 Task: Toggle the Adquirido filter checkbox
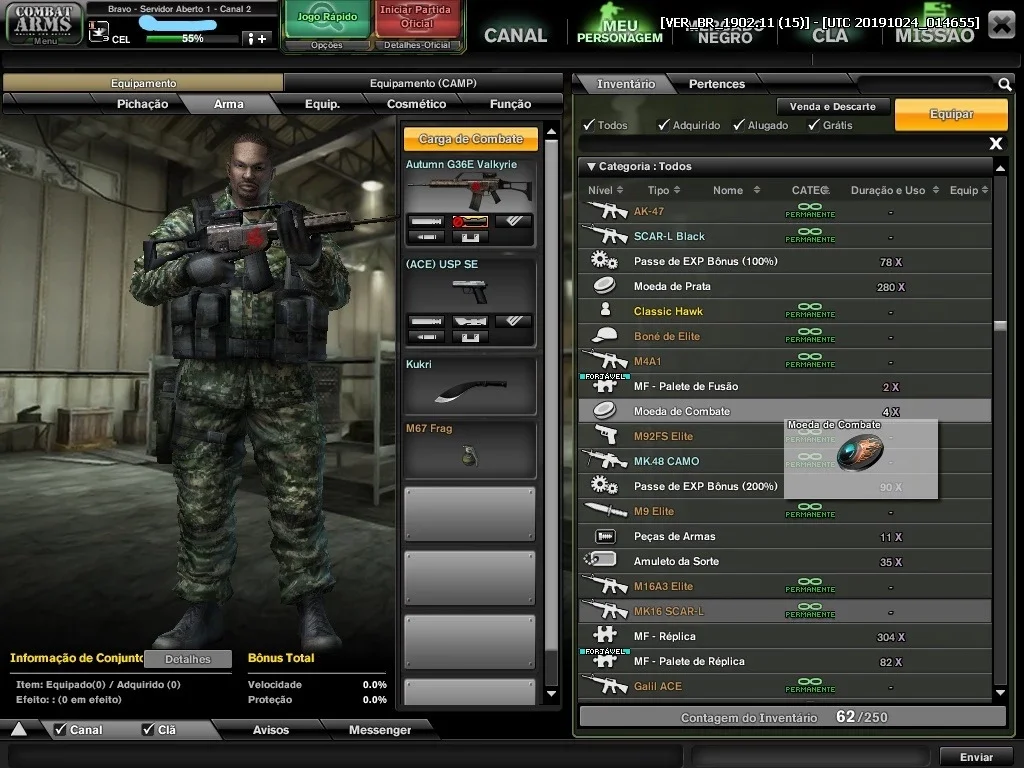[x=664, y=125]
